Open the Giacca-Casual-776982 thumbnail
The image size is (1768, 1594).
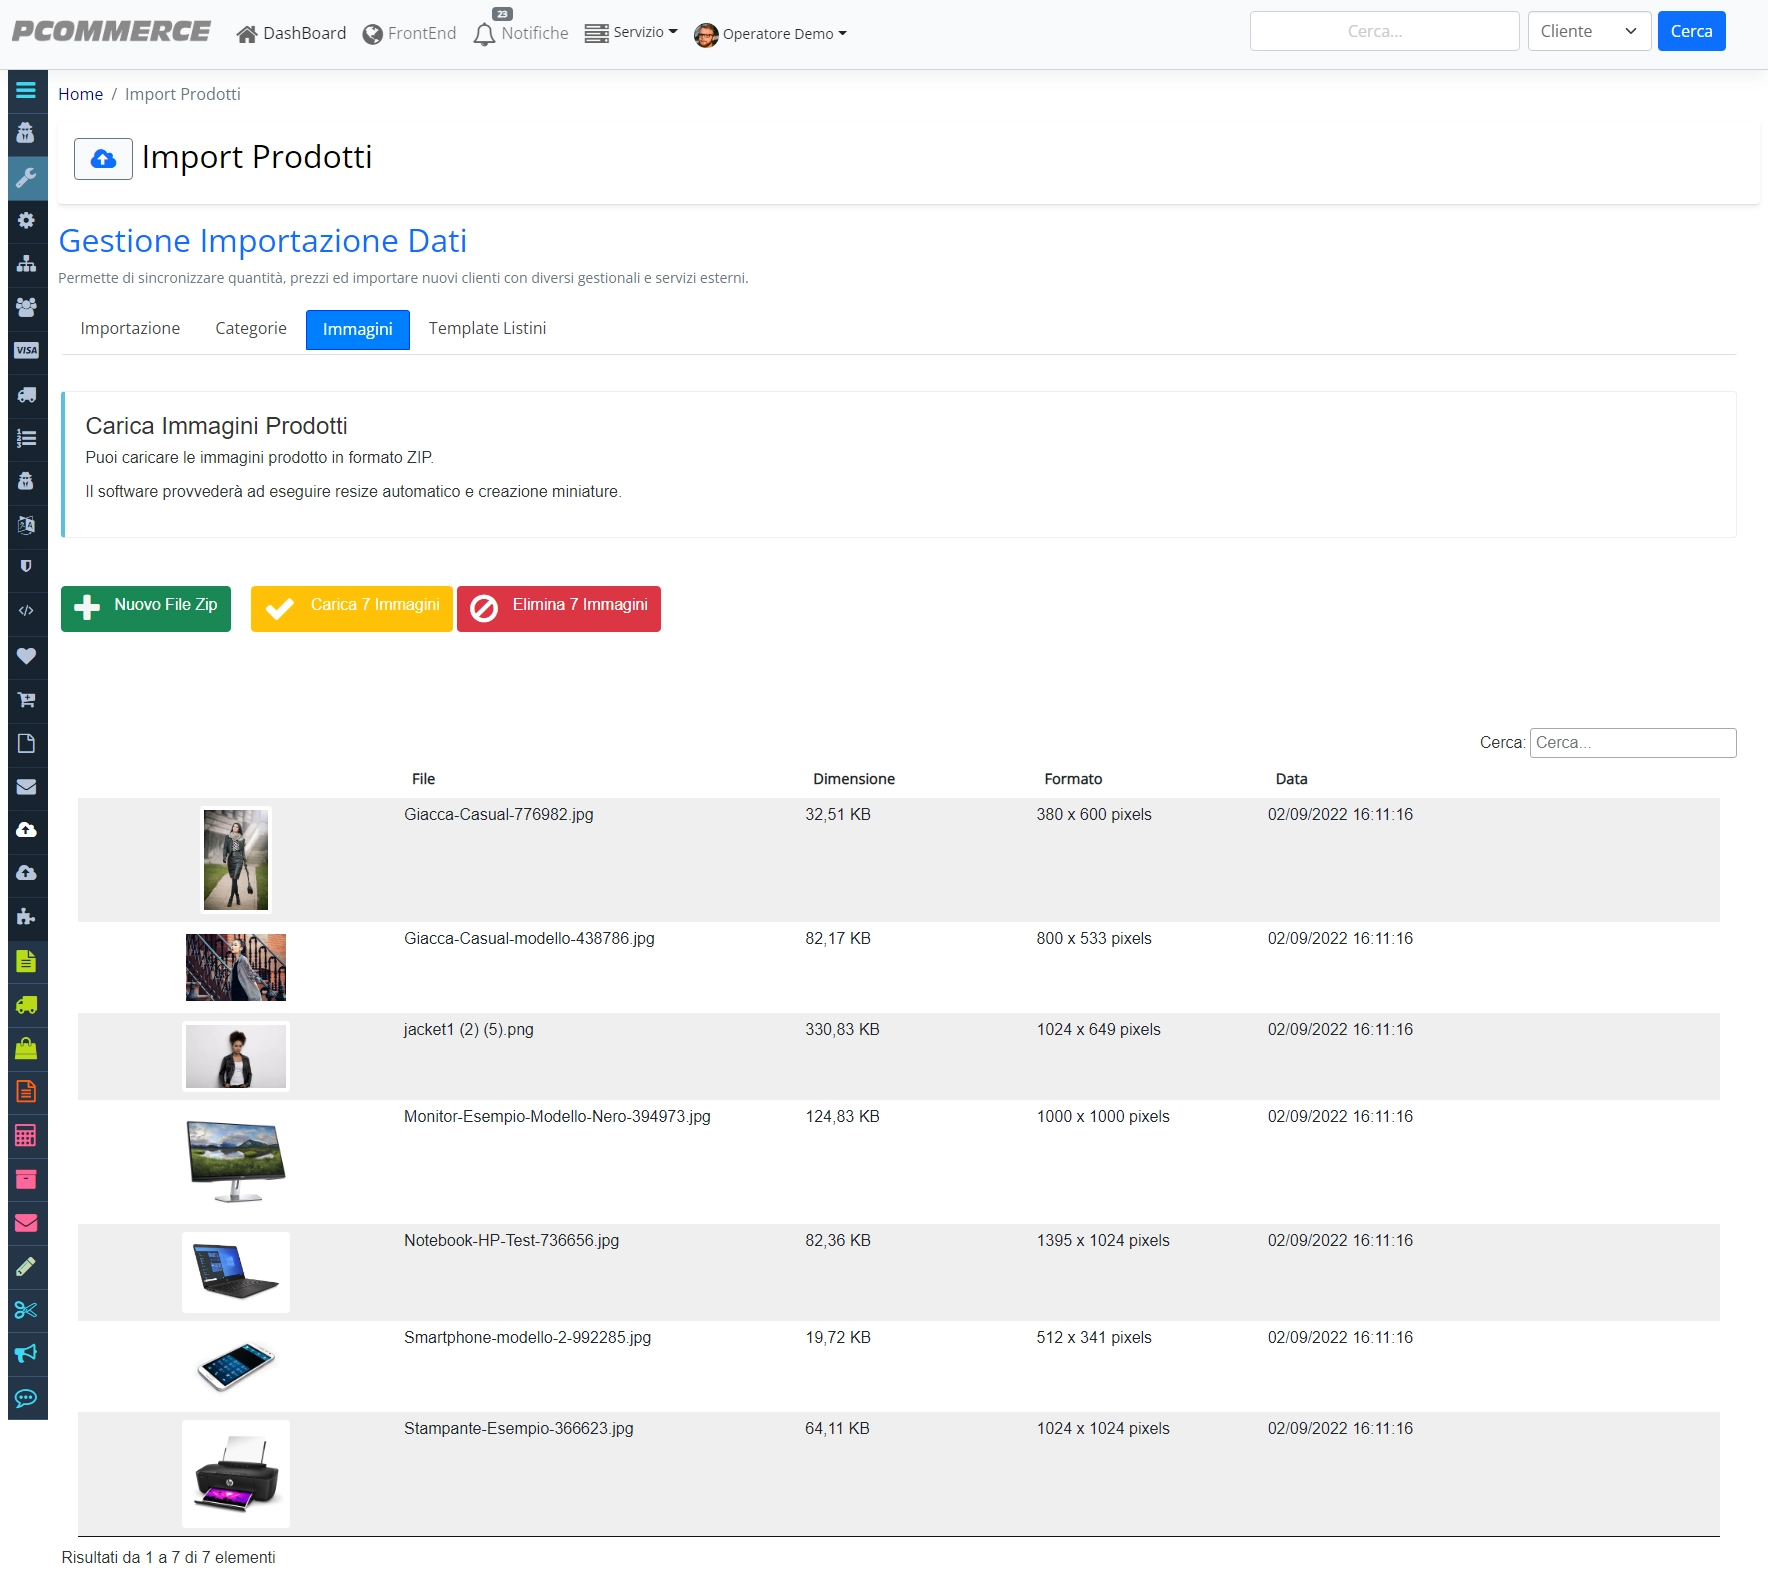tap(236, 860)
